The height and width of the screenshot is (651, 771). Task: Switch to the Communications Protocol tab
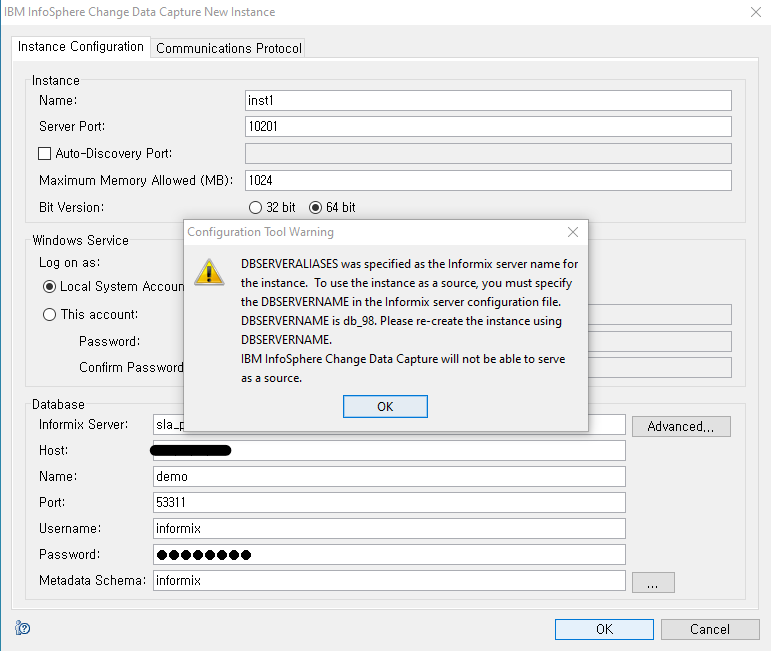point(228,48)
